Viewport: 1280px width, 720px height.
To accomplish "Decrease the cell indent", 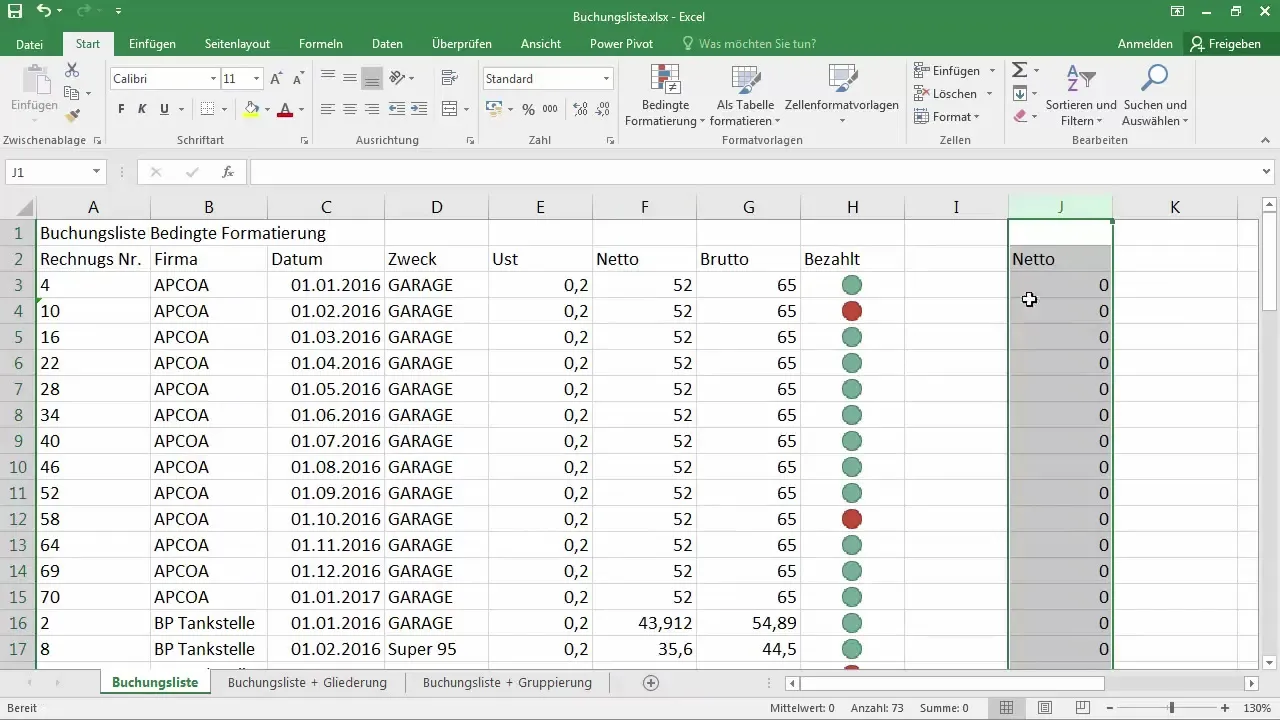I will pos(397,109).
